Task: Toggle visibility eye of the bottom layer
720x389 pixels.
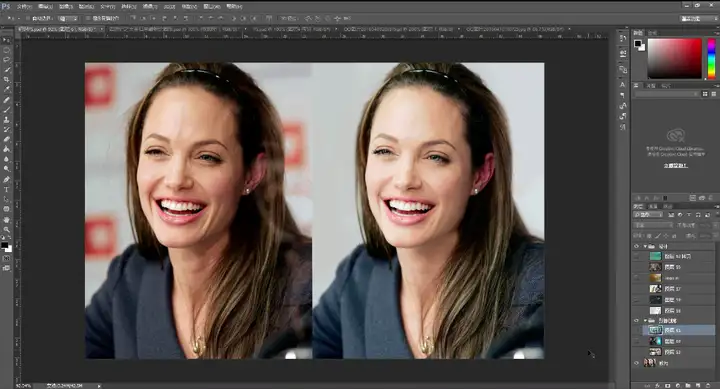Action: pos(636,363)
